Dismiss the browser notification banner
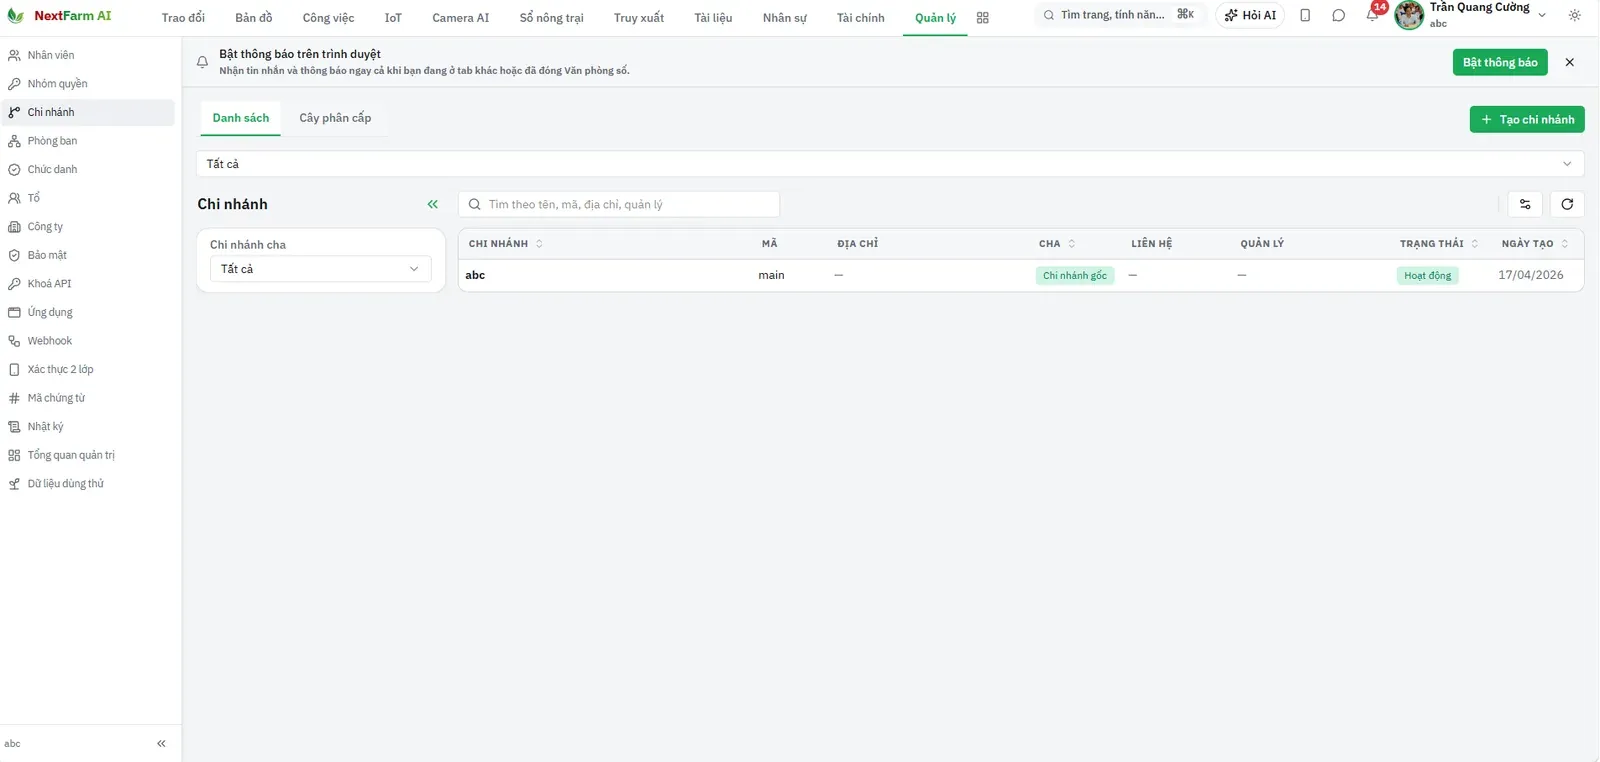1600x762 pixels. (x=1569, y=62)
